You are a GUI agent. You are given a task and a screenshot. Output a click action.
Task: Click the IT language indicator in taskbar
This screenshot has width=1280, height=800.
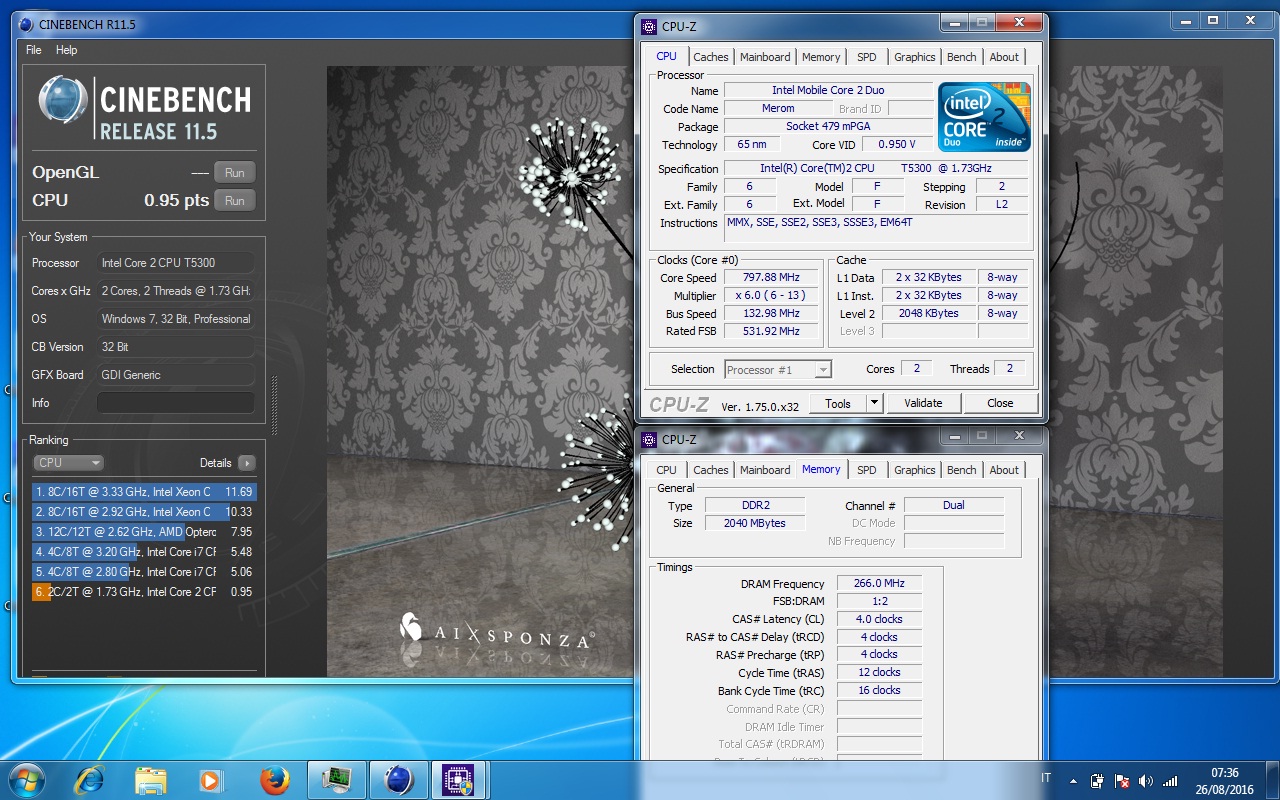coord(1046,778)
